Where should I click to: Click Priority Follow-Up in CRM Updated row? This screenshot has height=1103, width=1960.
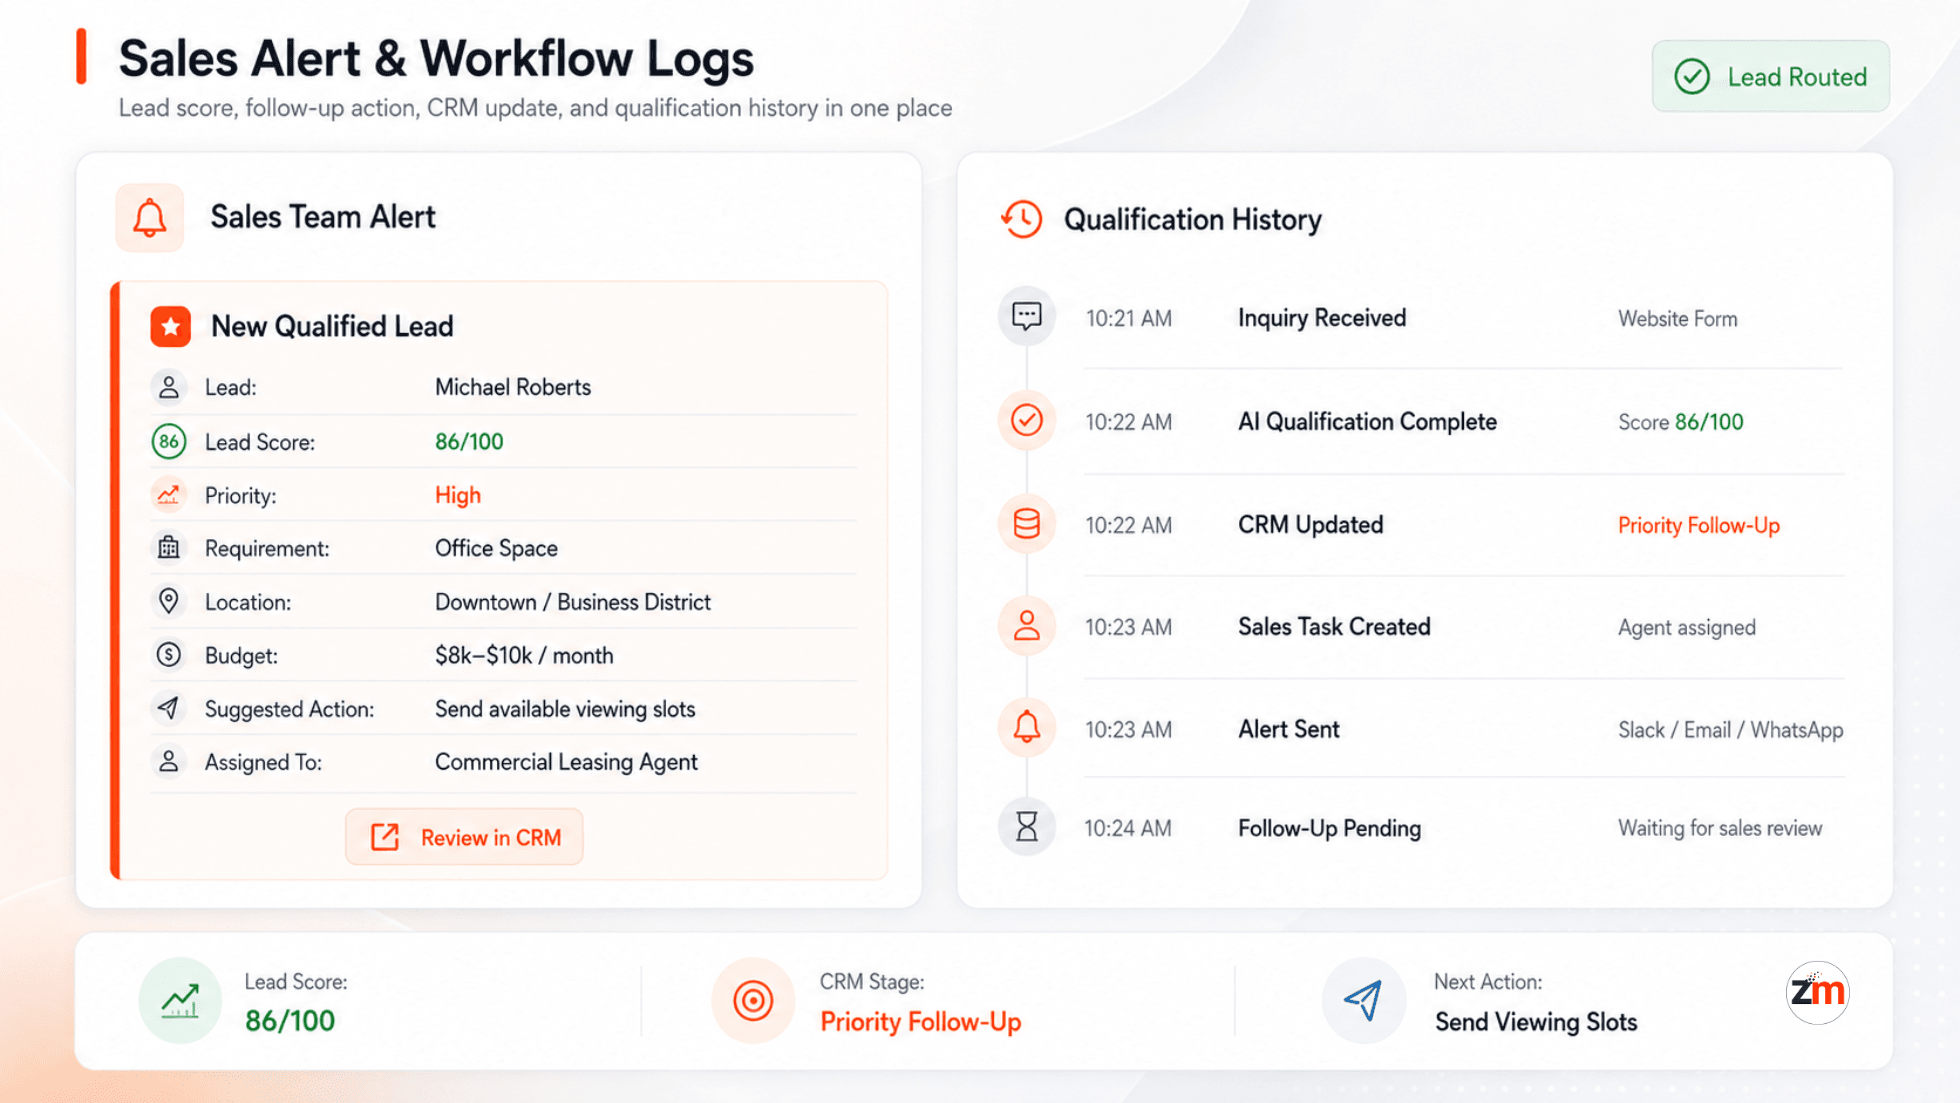(1699, 525)
